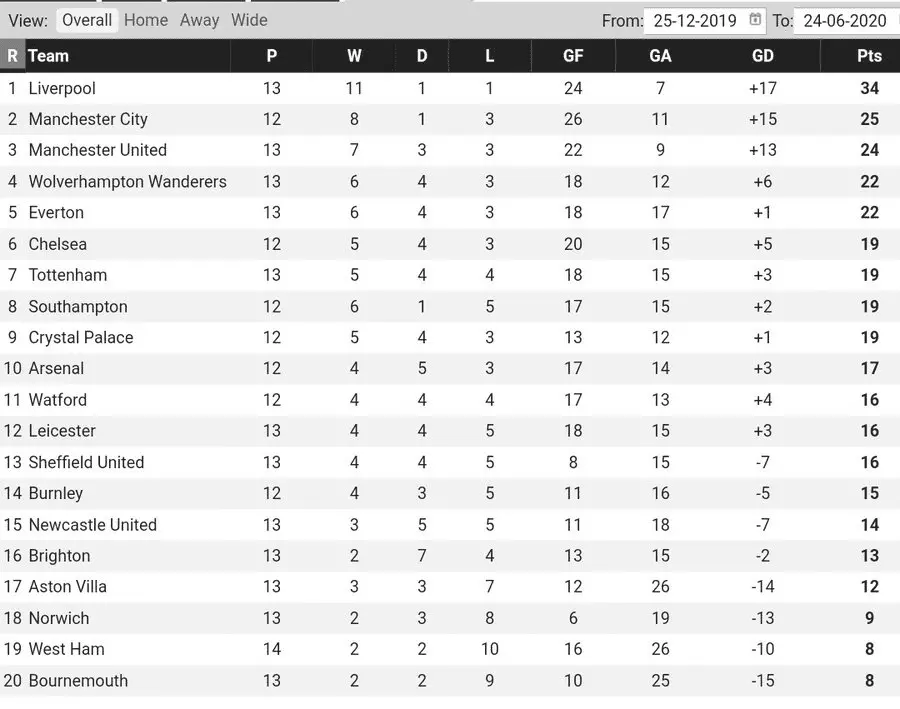900x709 pixels.
Task: Click the W column header
Action: pyautogui.click(x=354, y=56)
